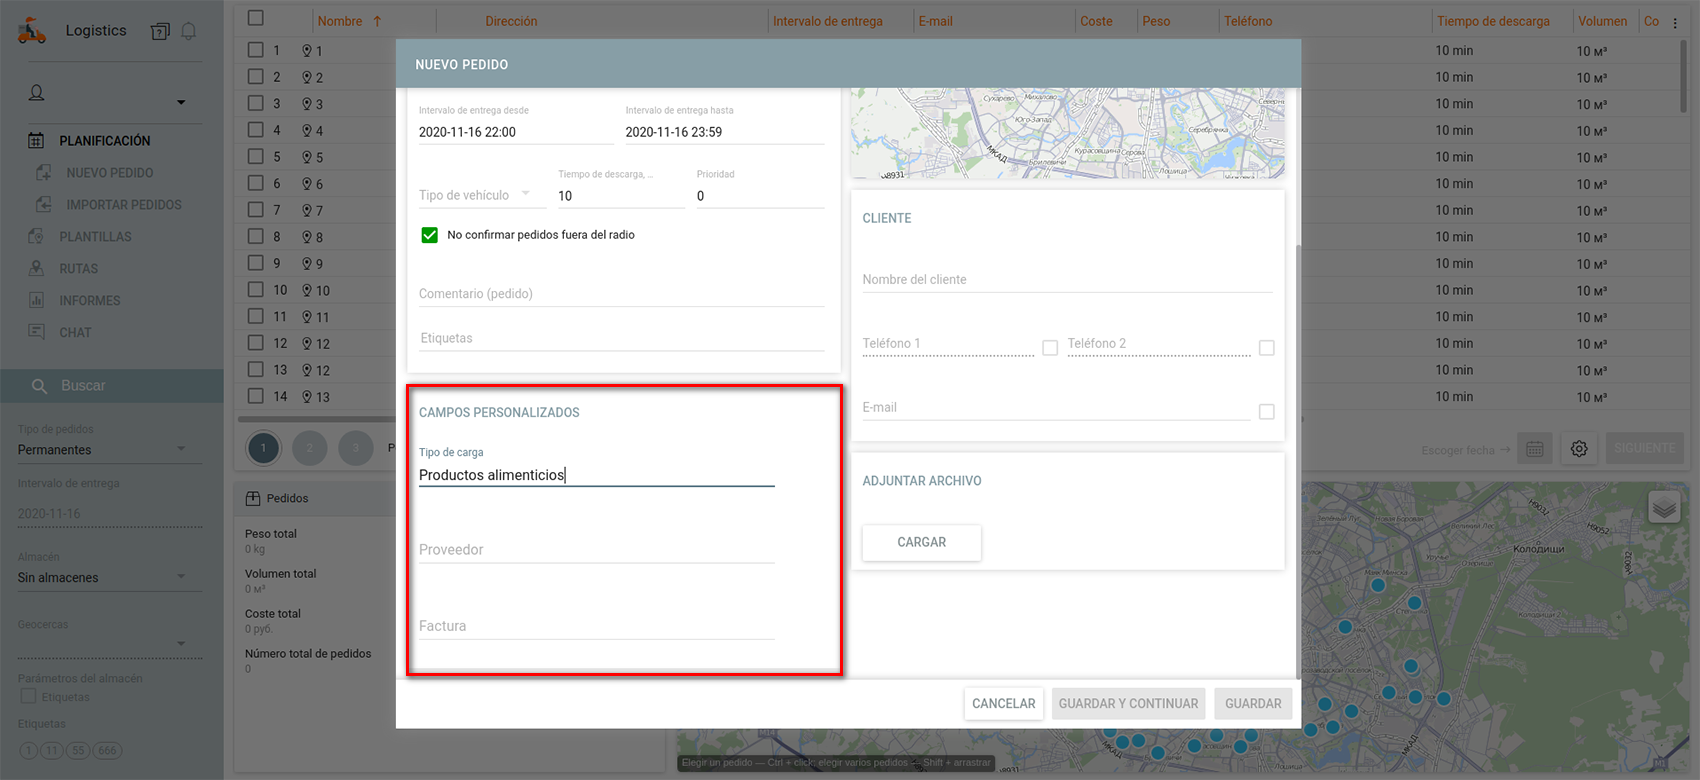
Task: Click the calendar icon next to Escoger fecha
Action: point(1534,449)
